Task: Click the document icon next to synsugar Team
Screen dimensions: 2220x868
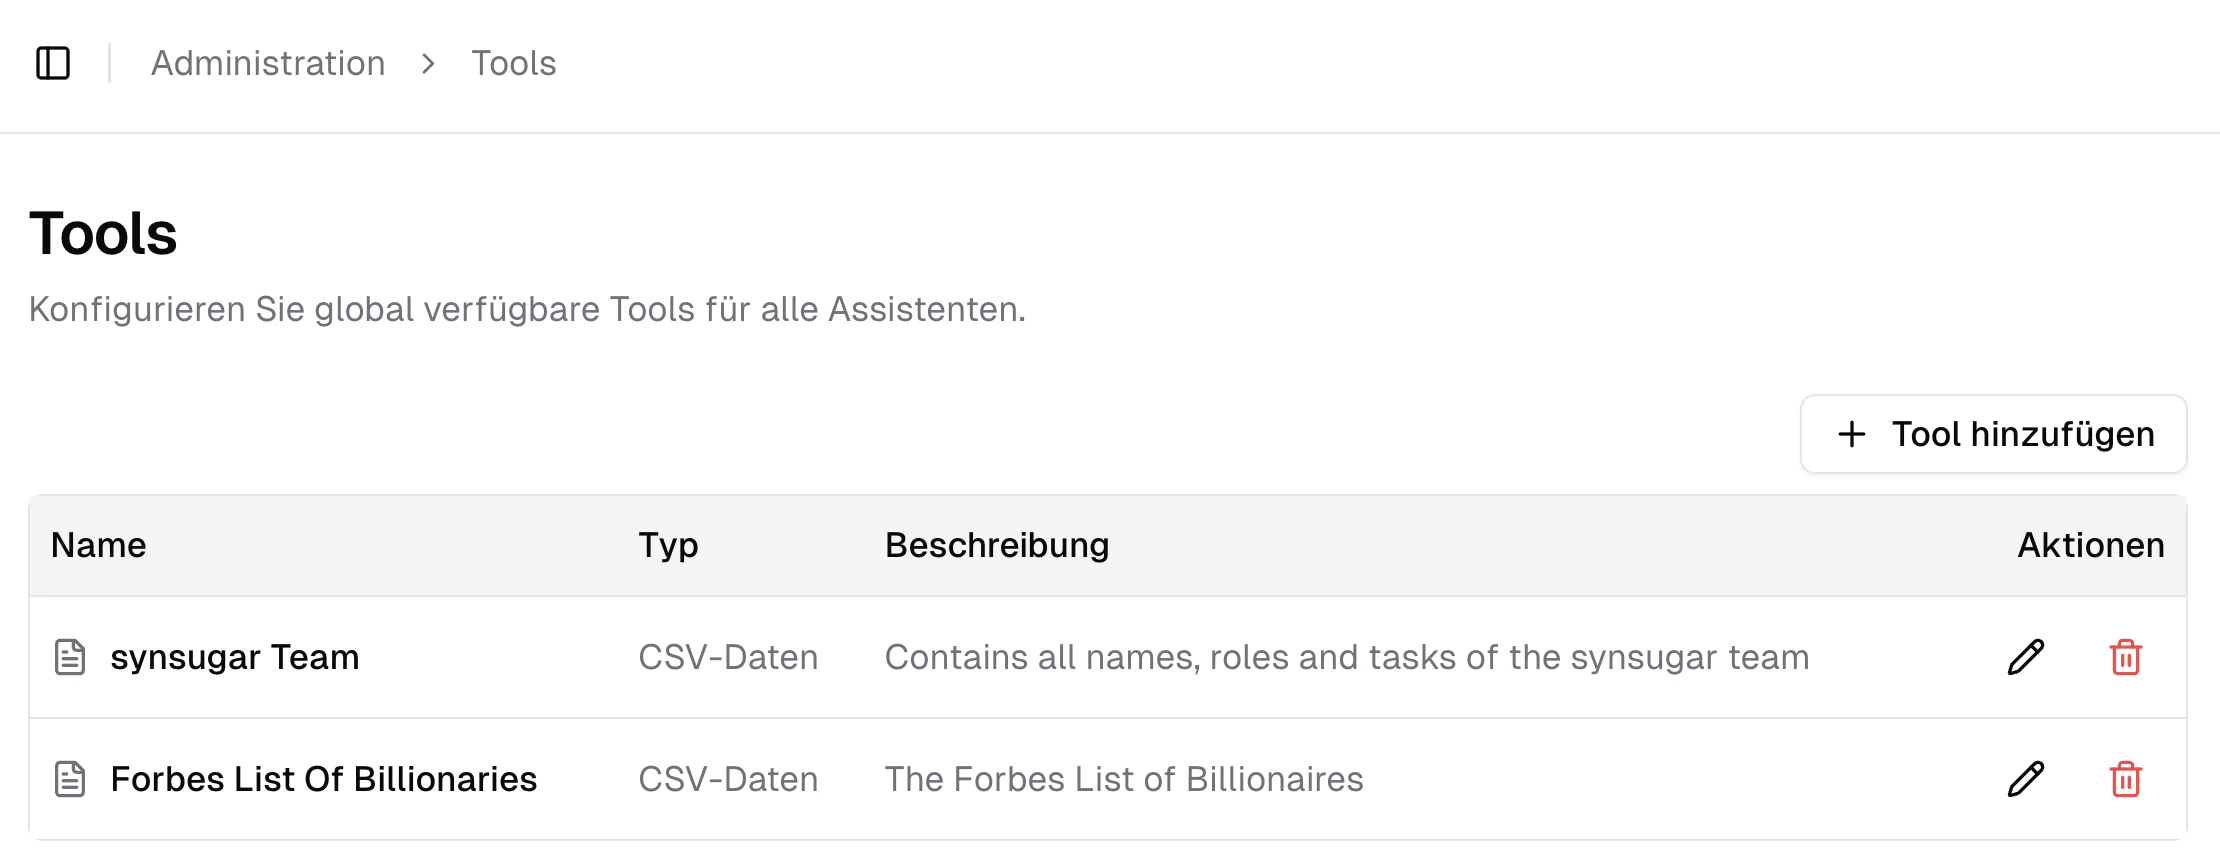Action: click(x=69, y=657)
